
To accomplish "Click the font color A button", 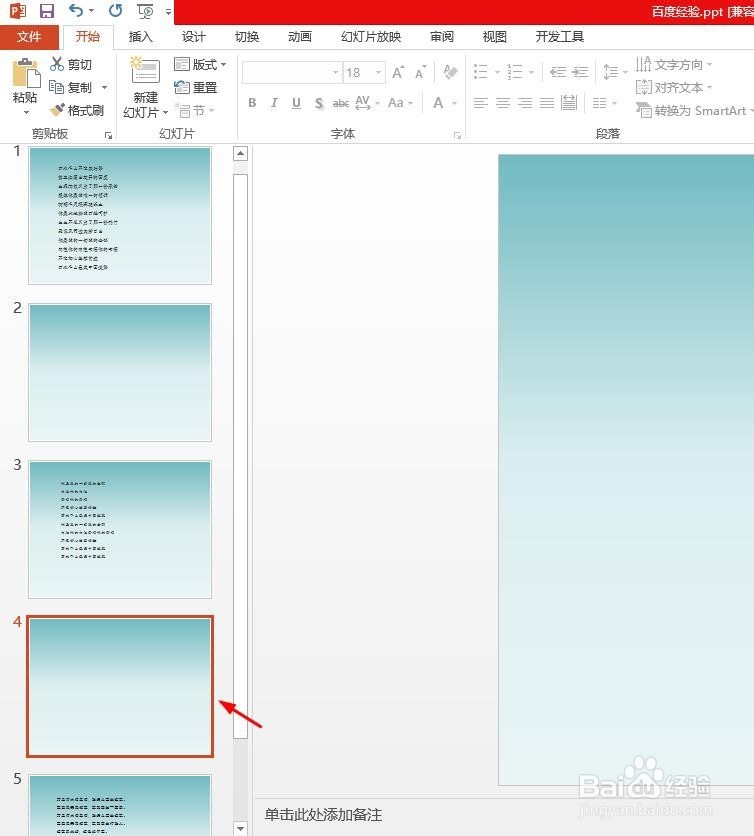I will pyautogui.click(x=438, y=103).
